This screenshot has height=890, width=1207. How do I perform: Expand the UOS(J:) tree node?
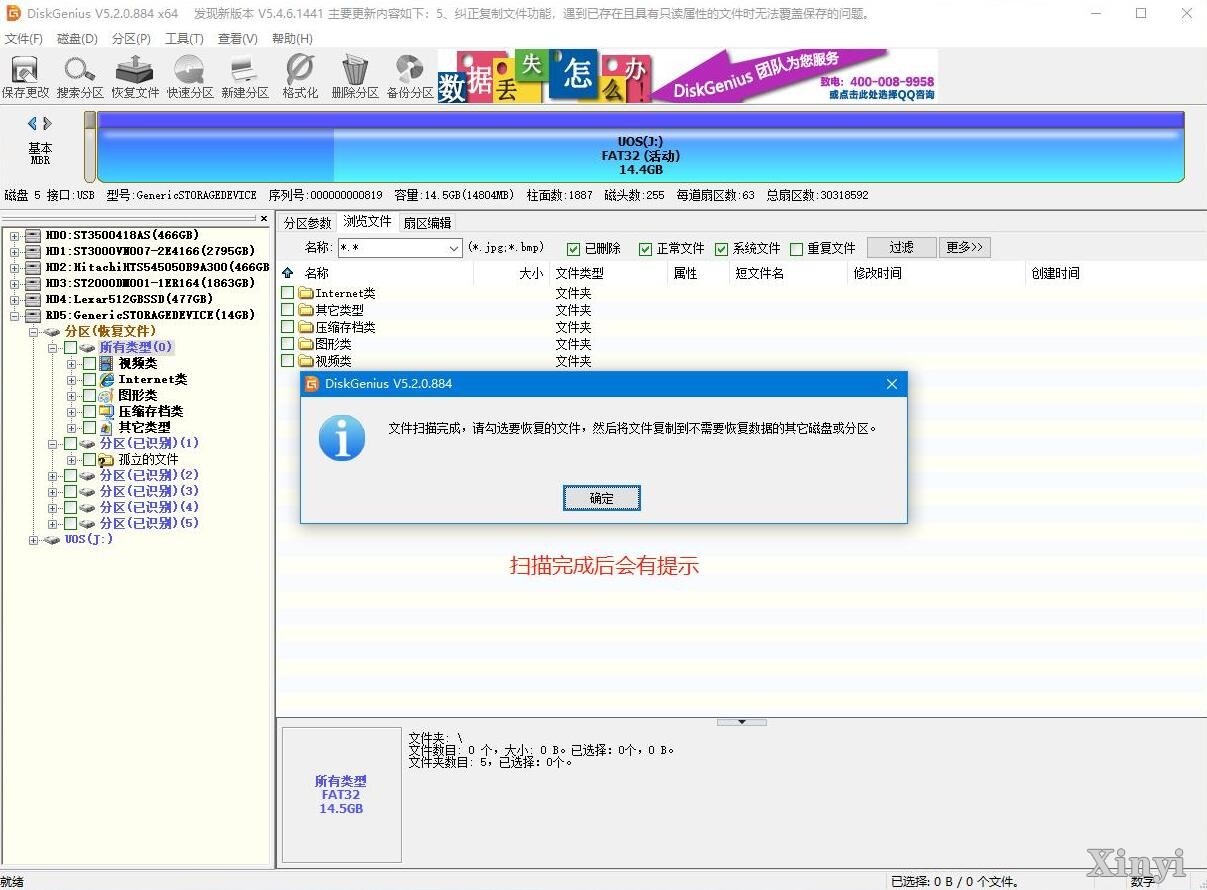[34, 540]
